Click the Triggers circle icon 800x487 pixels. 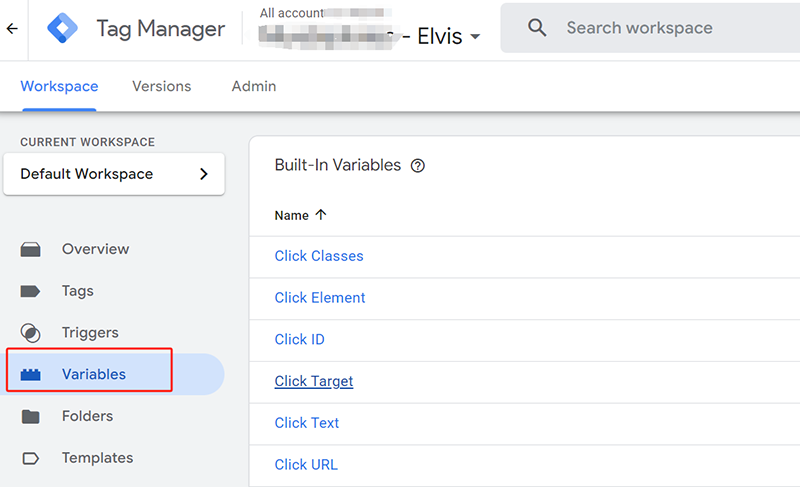[31, 333]
